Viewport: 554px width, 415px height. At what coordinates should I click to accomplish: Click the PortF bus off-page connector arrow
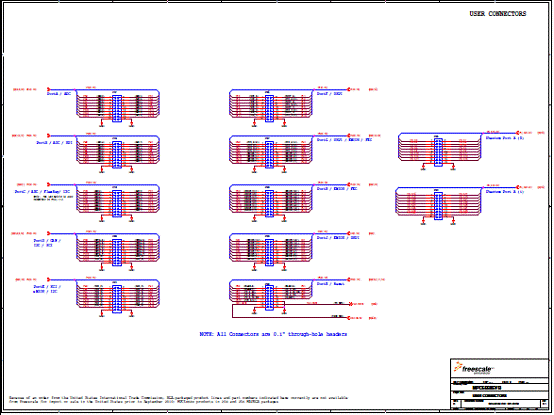tap(349, 90)
